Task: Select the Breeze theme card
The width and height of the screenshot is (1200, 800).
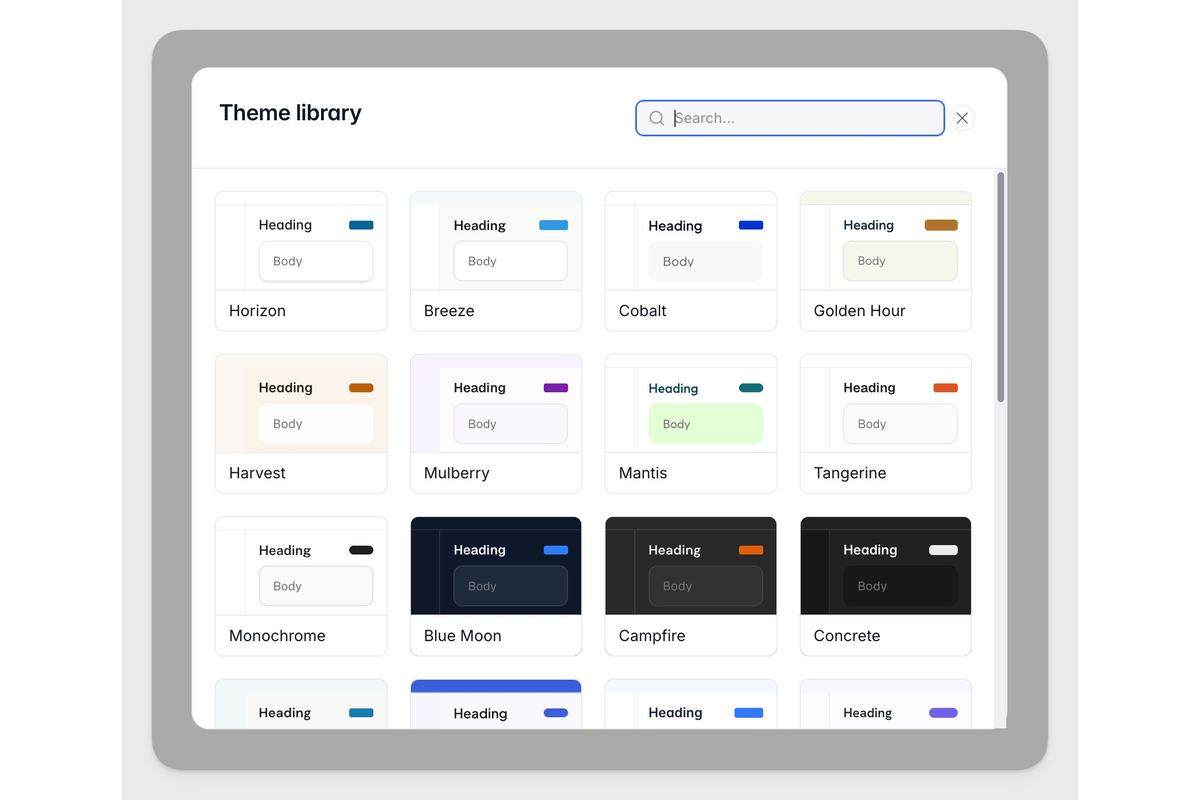Action: click(496, 261)
